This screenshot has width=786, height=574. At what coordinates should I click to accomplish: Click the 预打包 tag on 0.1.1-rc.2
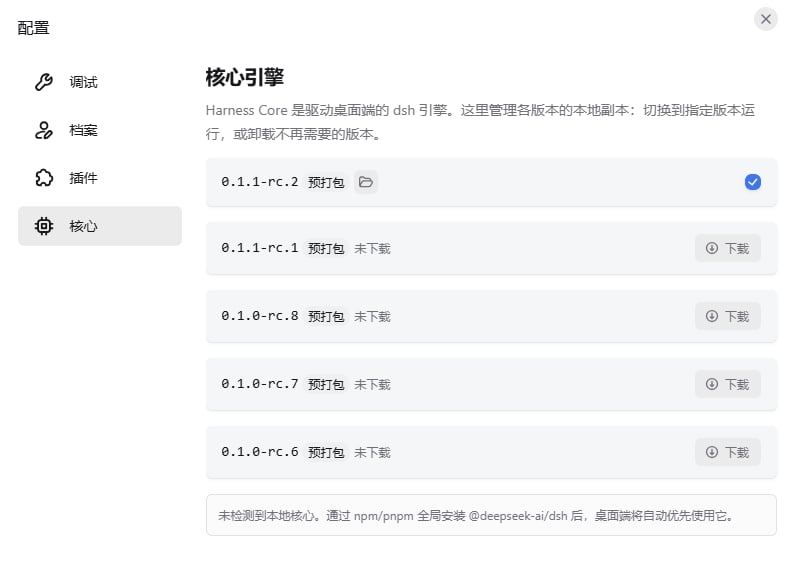(326, 182)
